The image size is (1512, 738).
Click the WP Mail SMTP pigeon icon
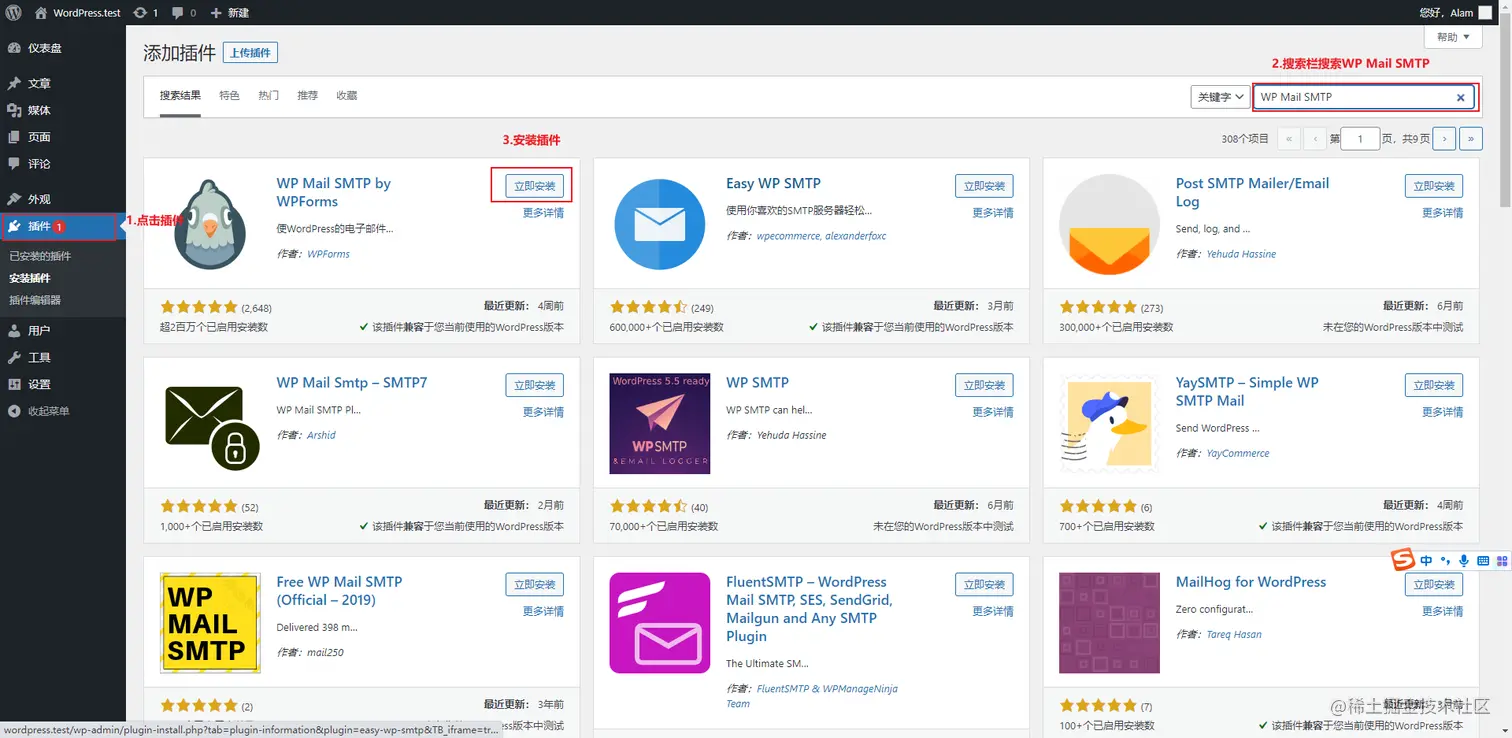210,225
